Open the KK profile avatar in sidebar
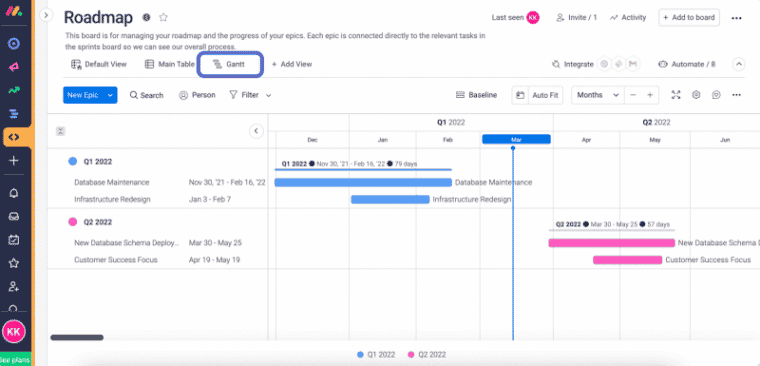Screen dimensions: 760x366 tap(14, 332)
